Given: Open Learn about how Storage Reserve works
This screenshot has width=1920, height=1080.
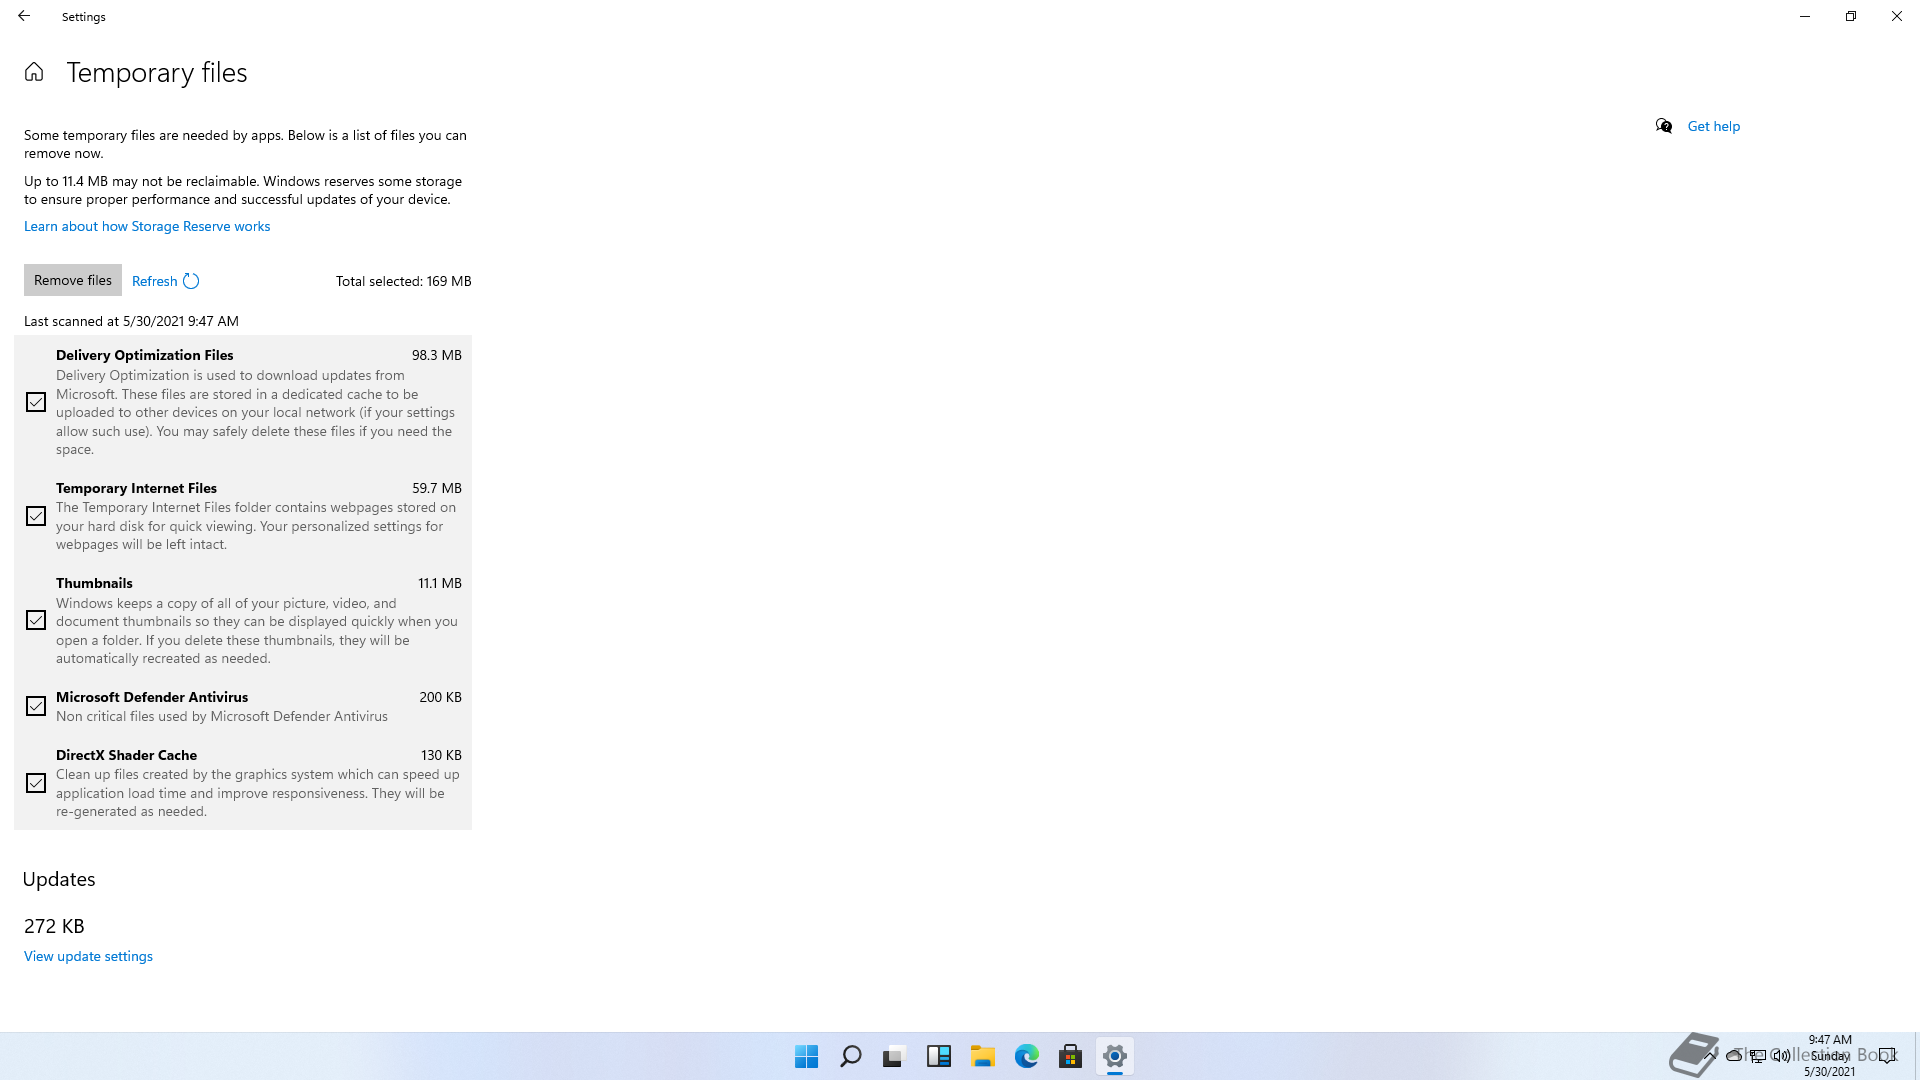Looking at the screenshot, I should coord(147,226).
